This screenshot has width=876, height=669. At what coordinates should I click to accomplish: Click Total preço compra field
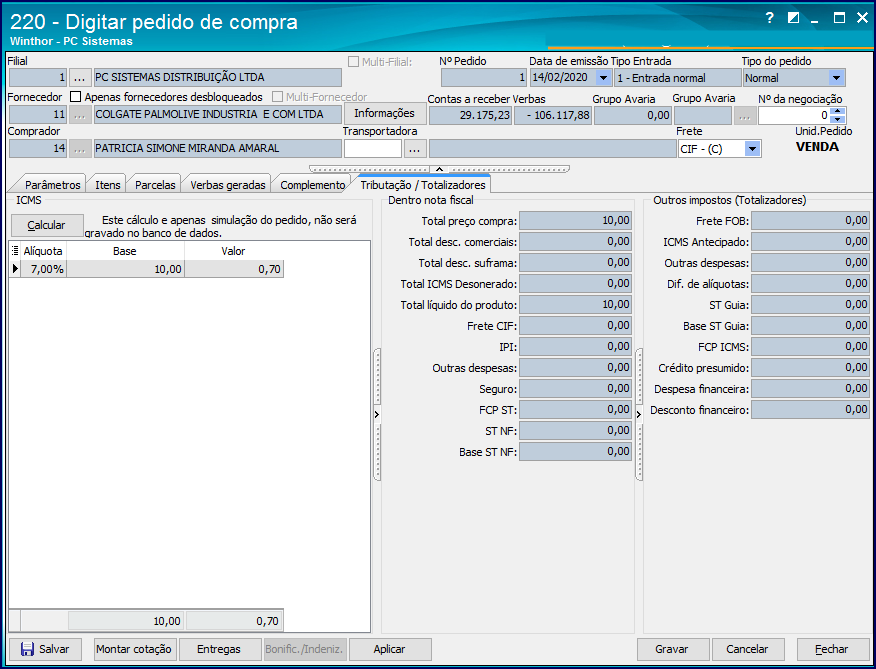tap(575, 221)
